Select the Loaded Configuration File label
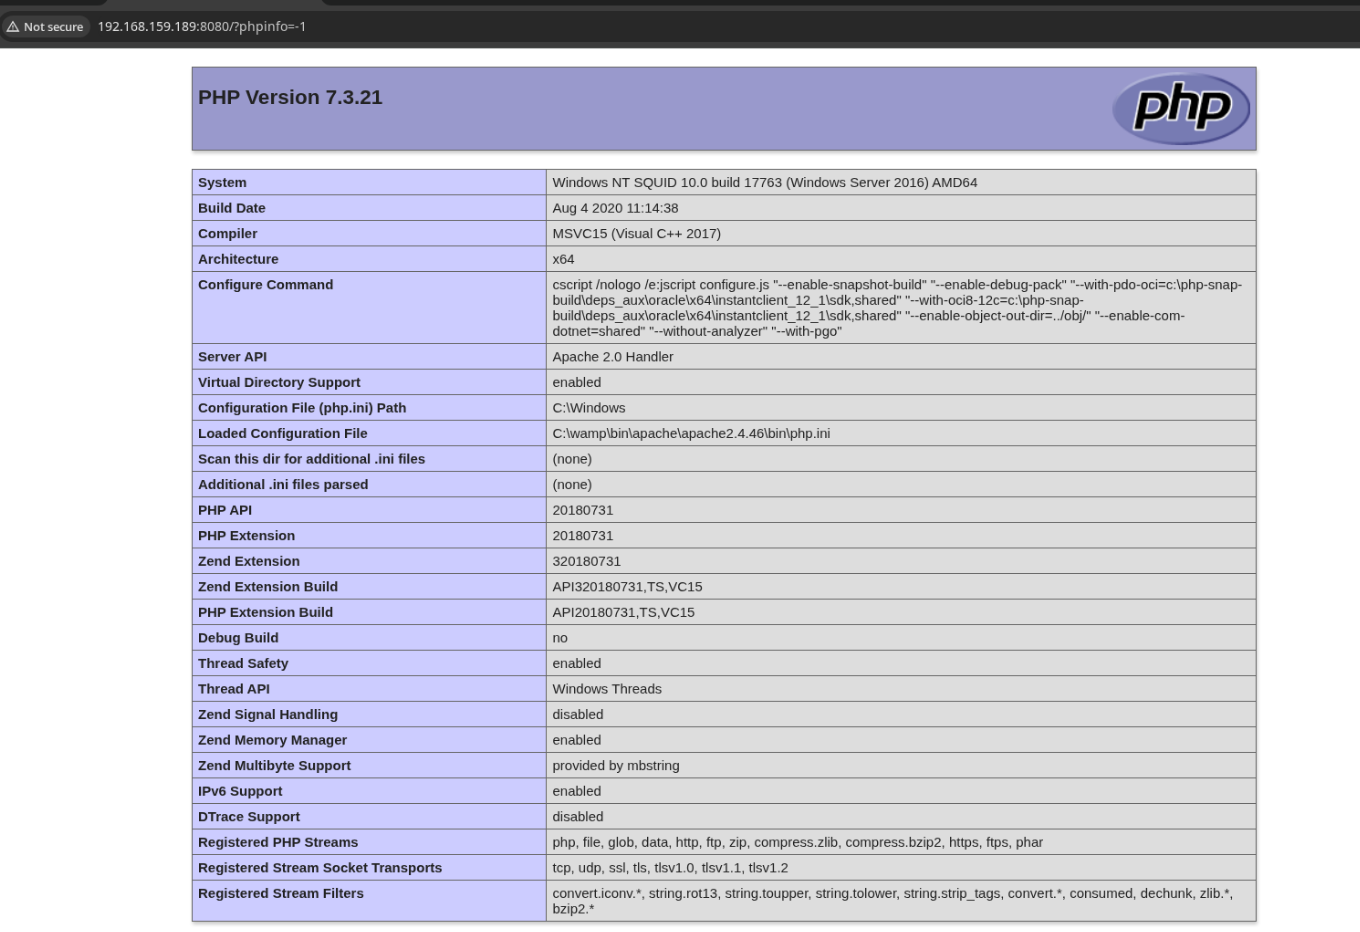The image size is (1360, 932). point(282,433)
